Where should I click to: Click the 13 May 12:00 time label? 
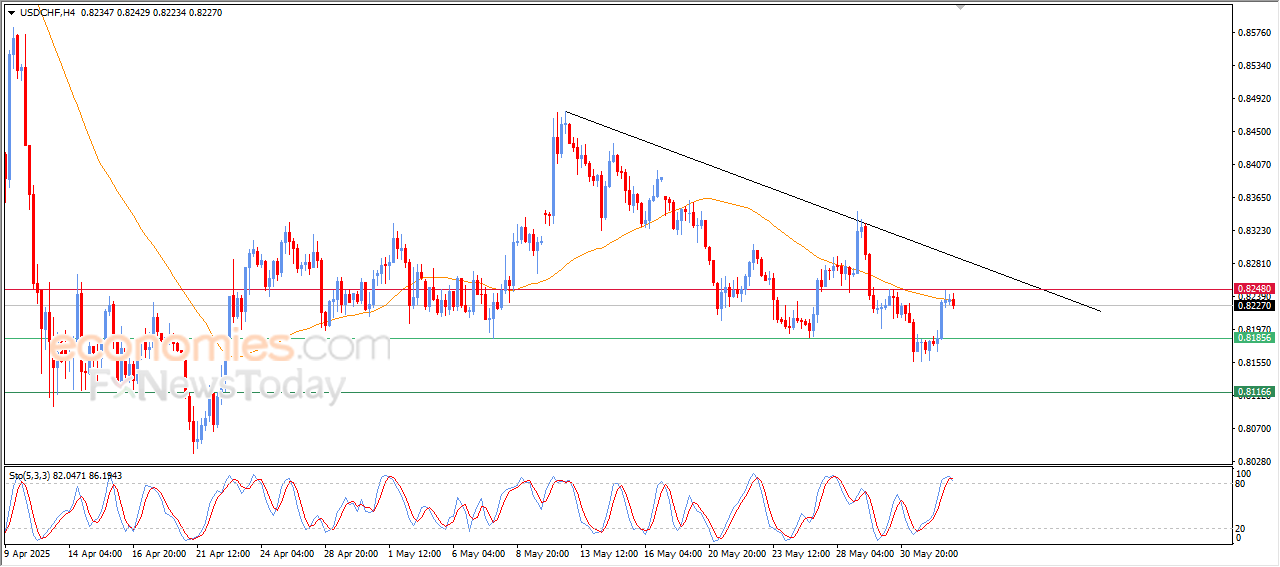click(x=607, y=552)
